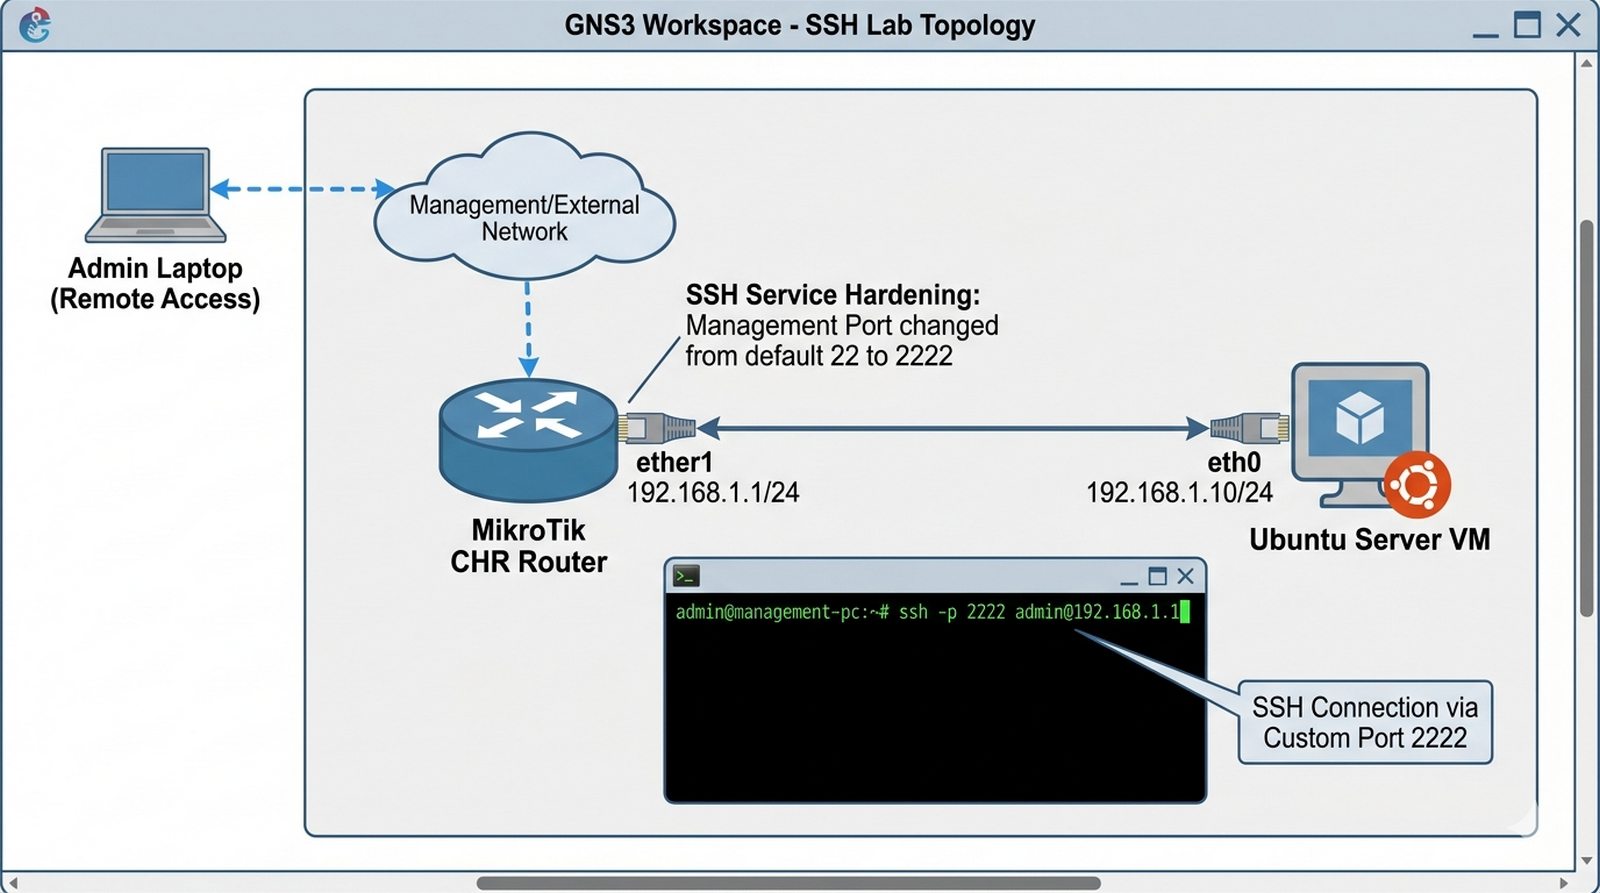Select the 192.168.1.10/24 address label

pos(1179,492)
